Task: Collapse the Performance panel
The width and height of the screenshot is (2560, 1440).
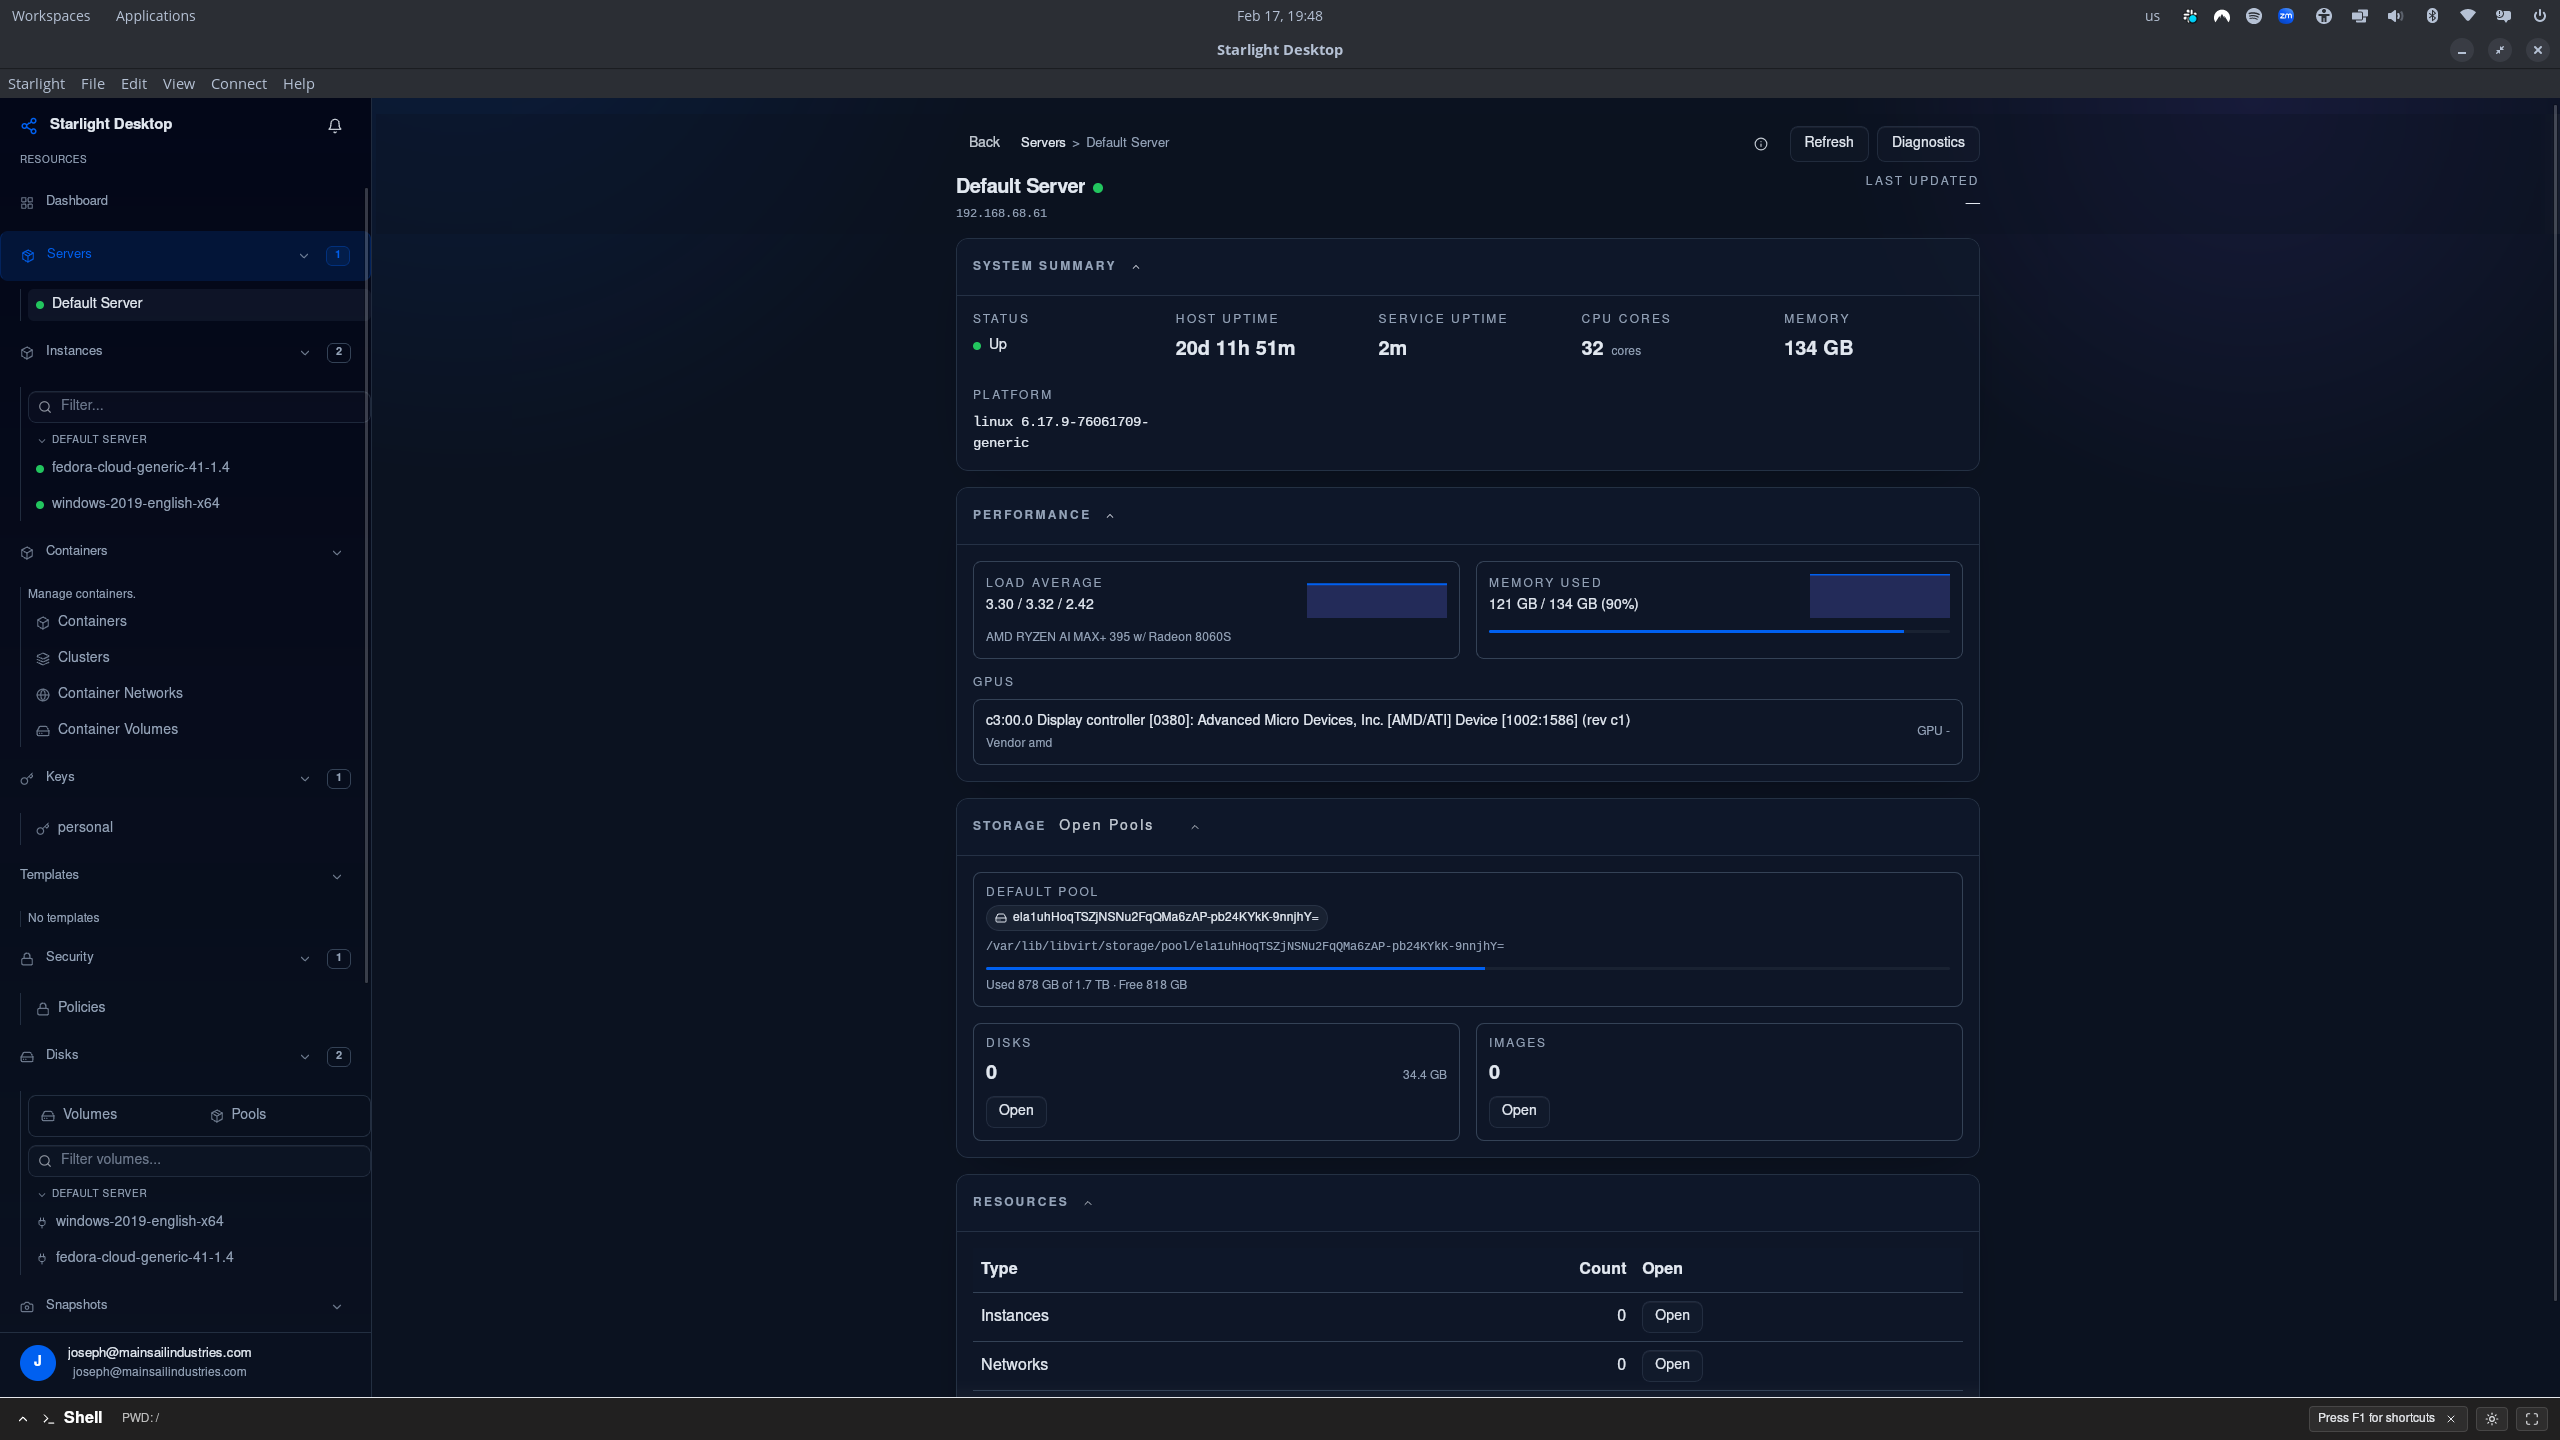Action: pos(1110,516)
